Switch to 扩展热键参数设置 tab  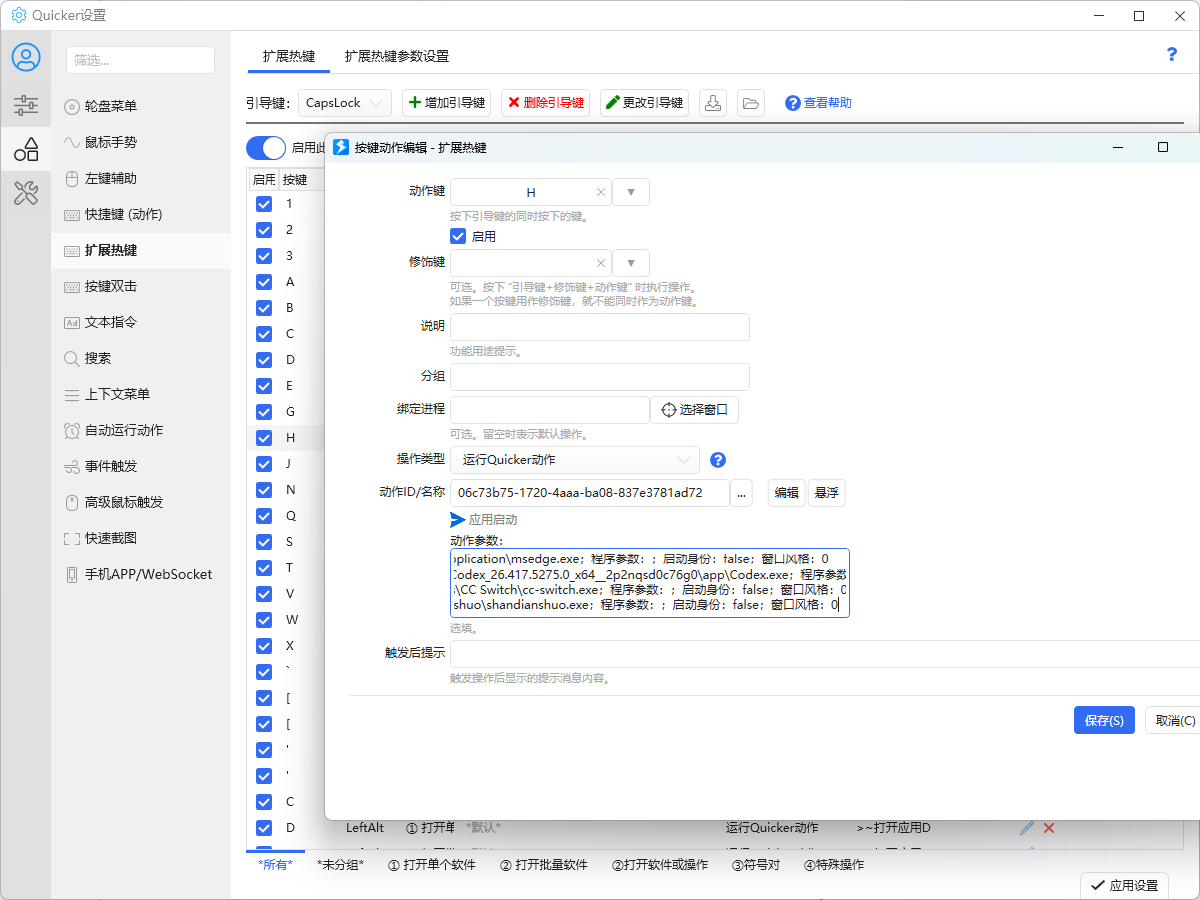click(x=396, y=56)
